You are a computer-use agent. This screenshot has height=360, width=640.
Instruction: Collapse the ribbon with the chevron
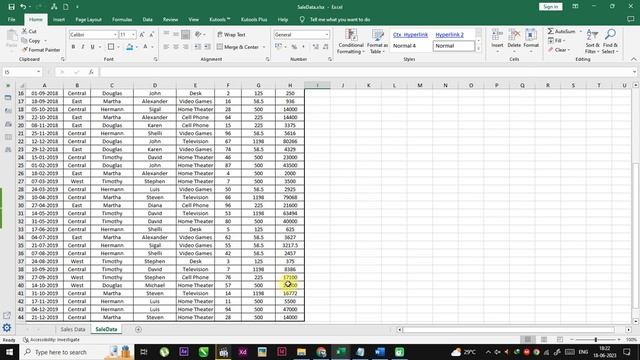(633, 59)
